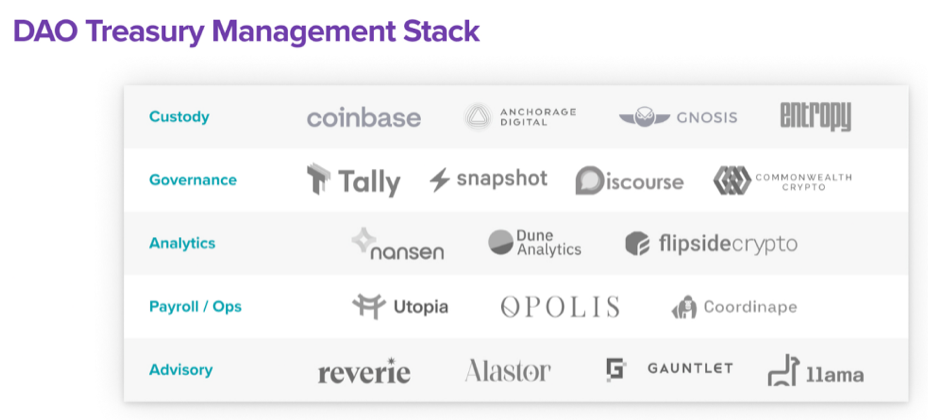Click the Discourse logo

(x=629, y=180)
